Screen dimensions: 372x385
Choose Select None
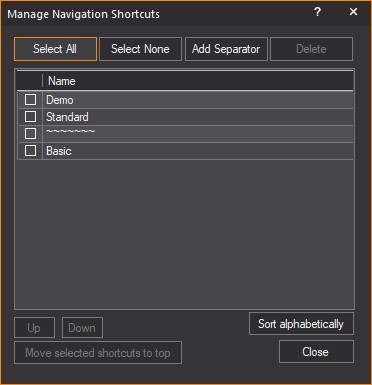[x=140, y=49]
